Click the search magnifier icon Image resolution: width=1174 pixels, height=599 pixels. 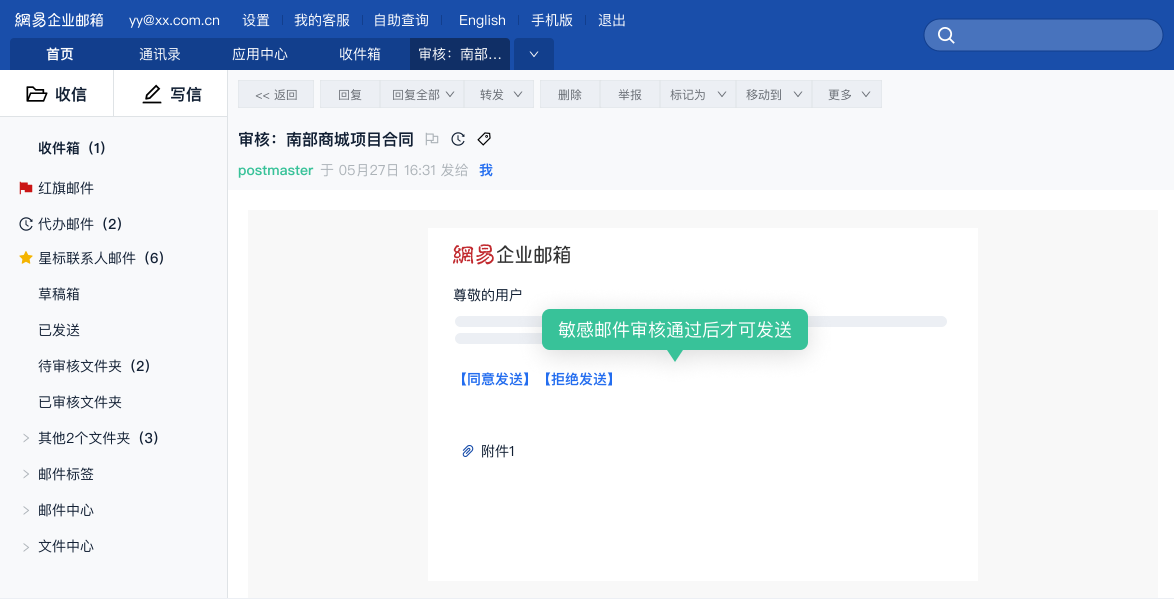(x=946, y=35)
